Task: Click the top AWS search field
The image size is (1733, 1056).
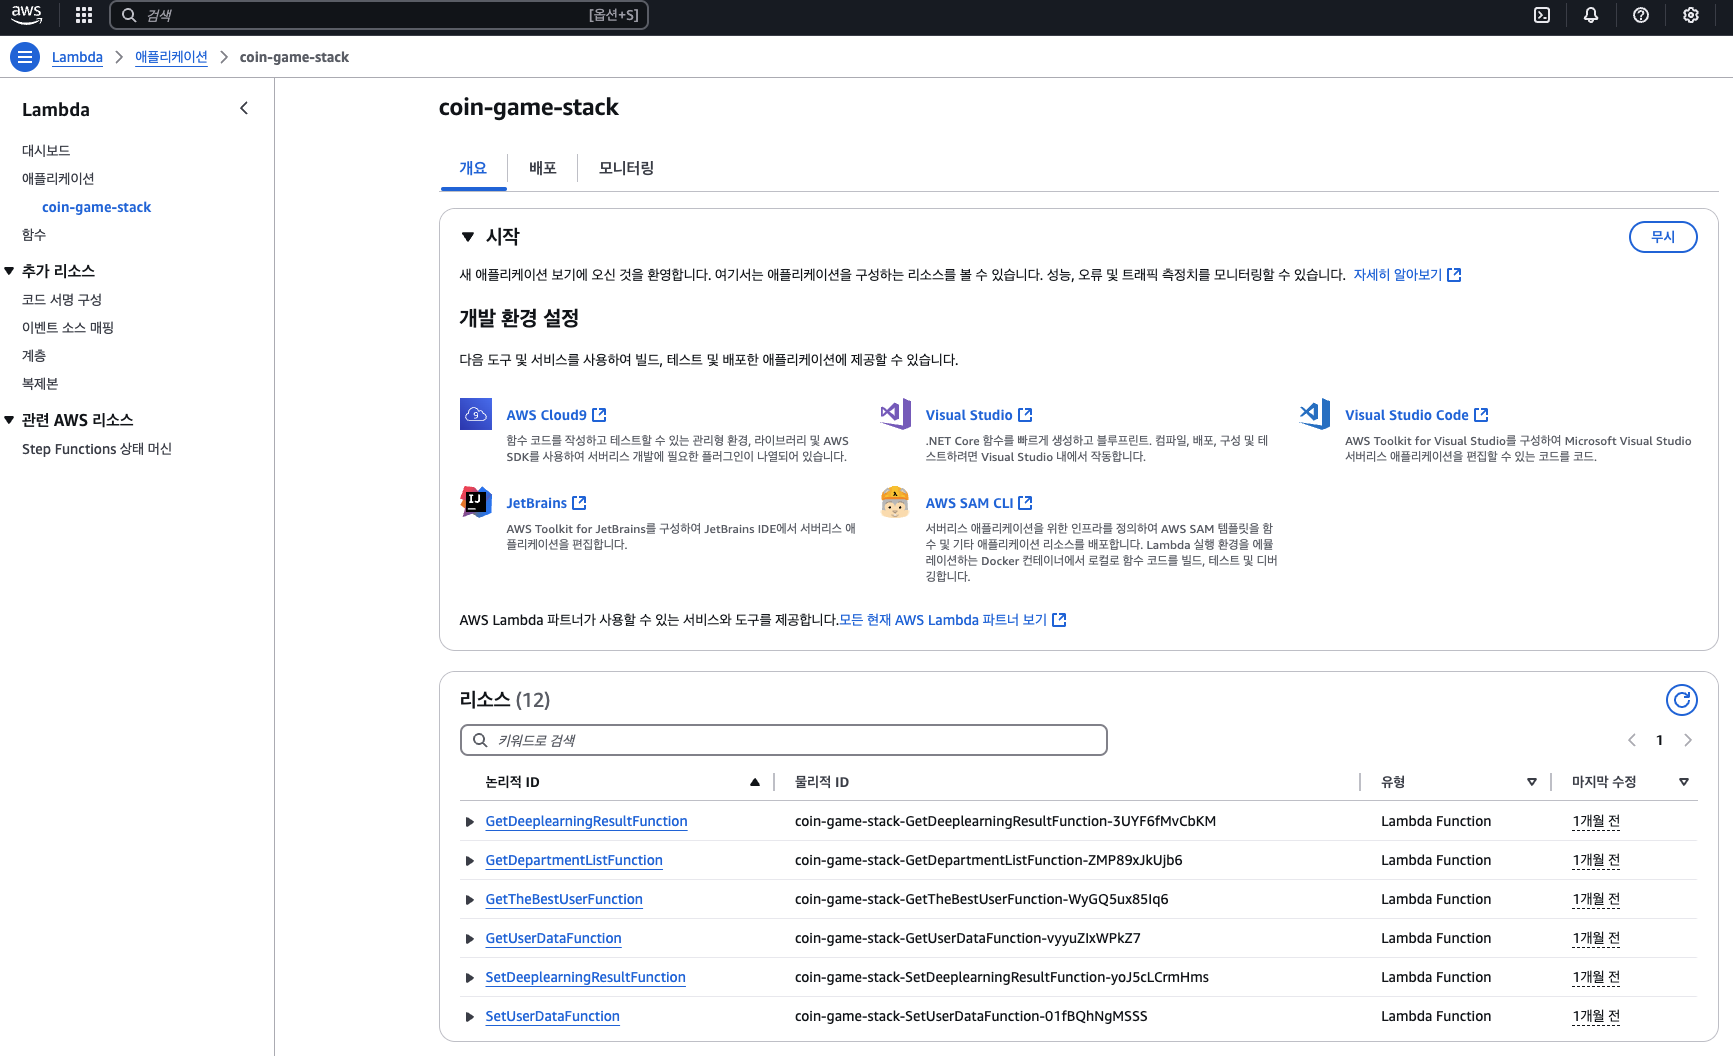Action: point(379,15)
